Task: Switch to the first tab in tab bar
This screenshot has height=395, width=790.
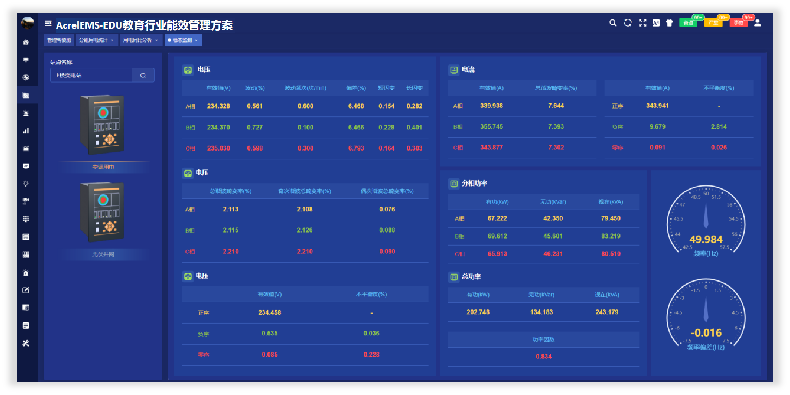Action: 59,40
